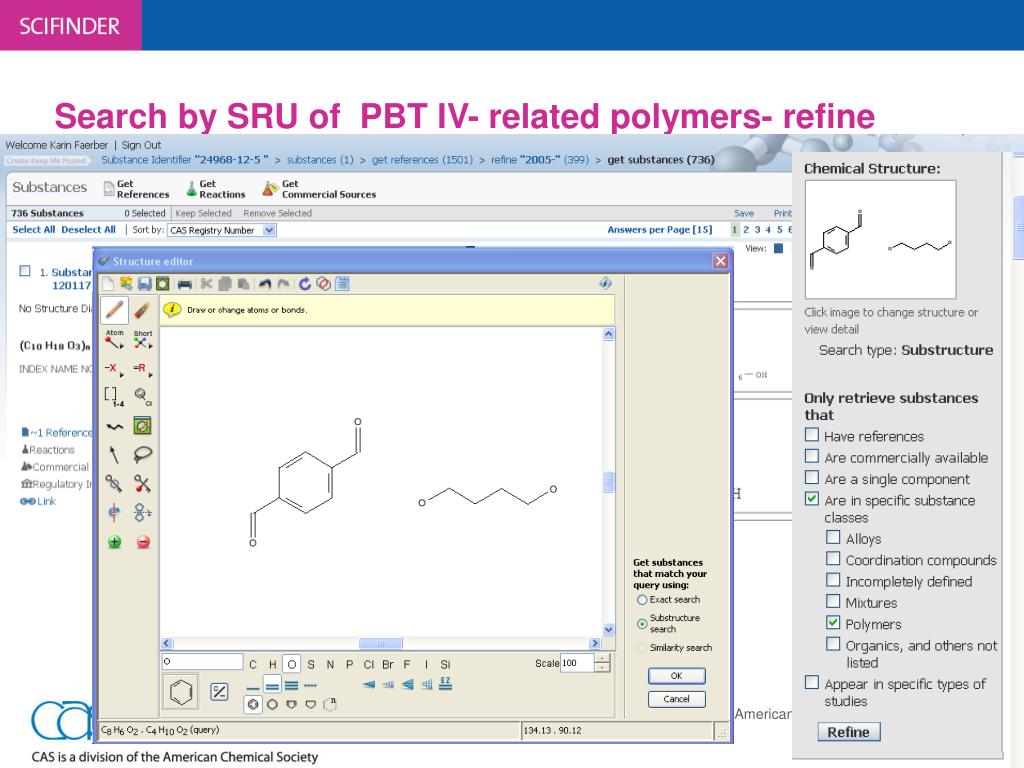1024x768 pixels.
Task: Open the structure editor help icon
Action: pos(605,283)
